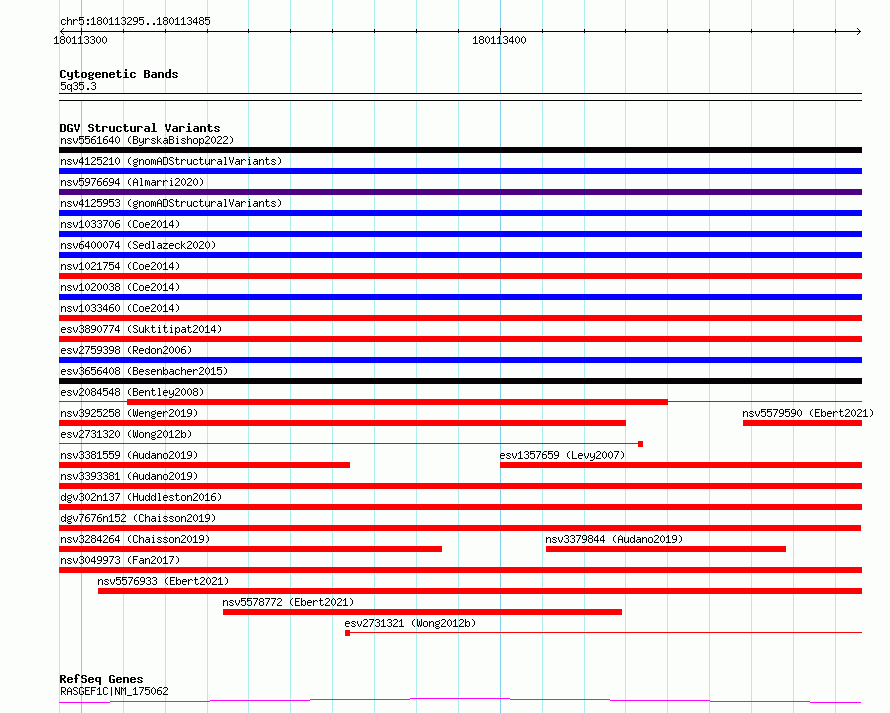
Task: Click the DGV Structural Variants track title
Action: (140, 128)
